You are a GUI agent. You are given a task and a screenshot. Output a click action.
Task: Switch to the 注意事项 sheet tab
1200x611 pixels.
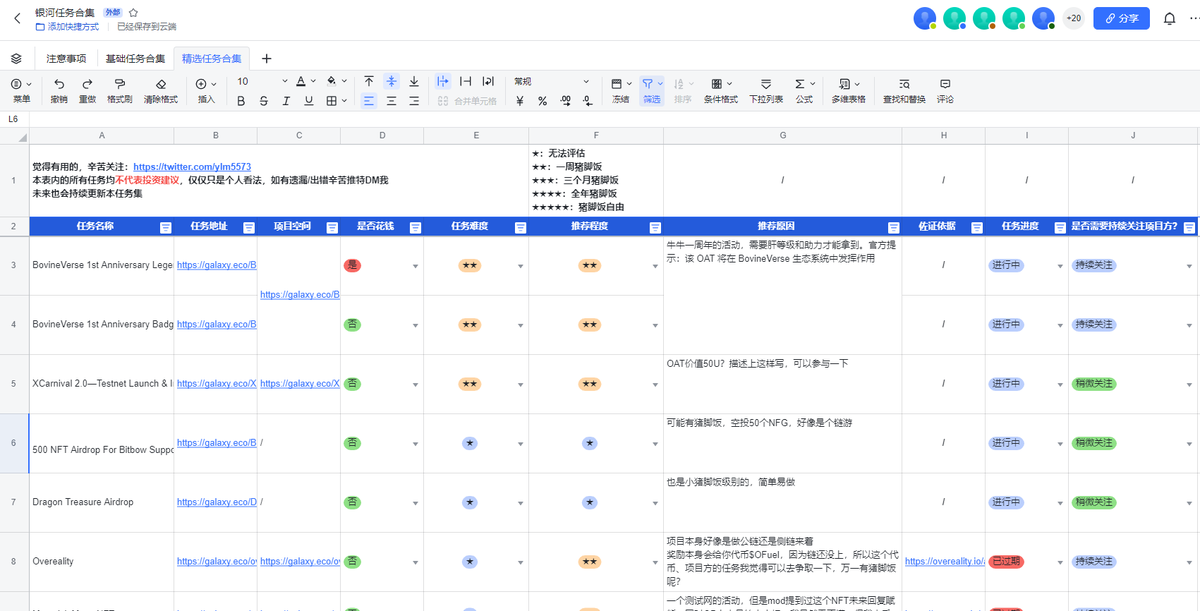[x=66, y=59]
